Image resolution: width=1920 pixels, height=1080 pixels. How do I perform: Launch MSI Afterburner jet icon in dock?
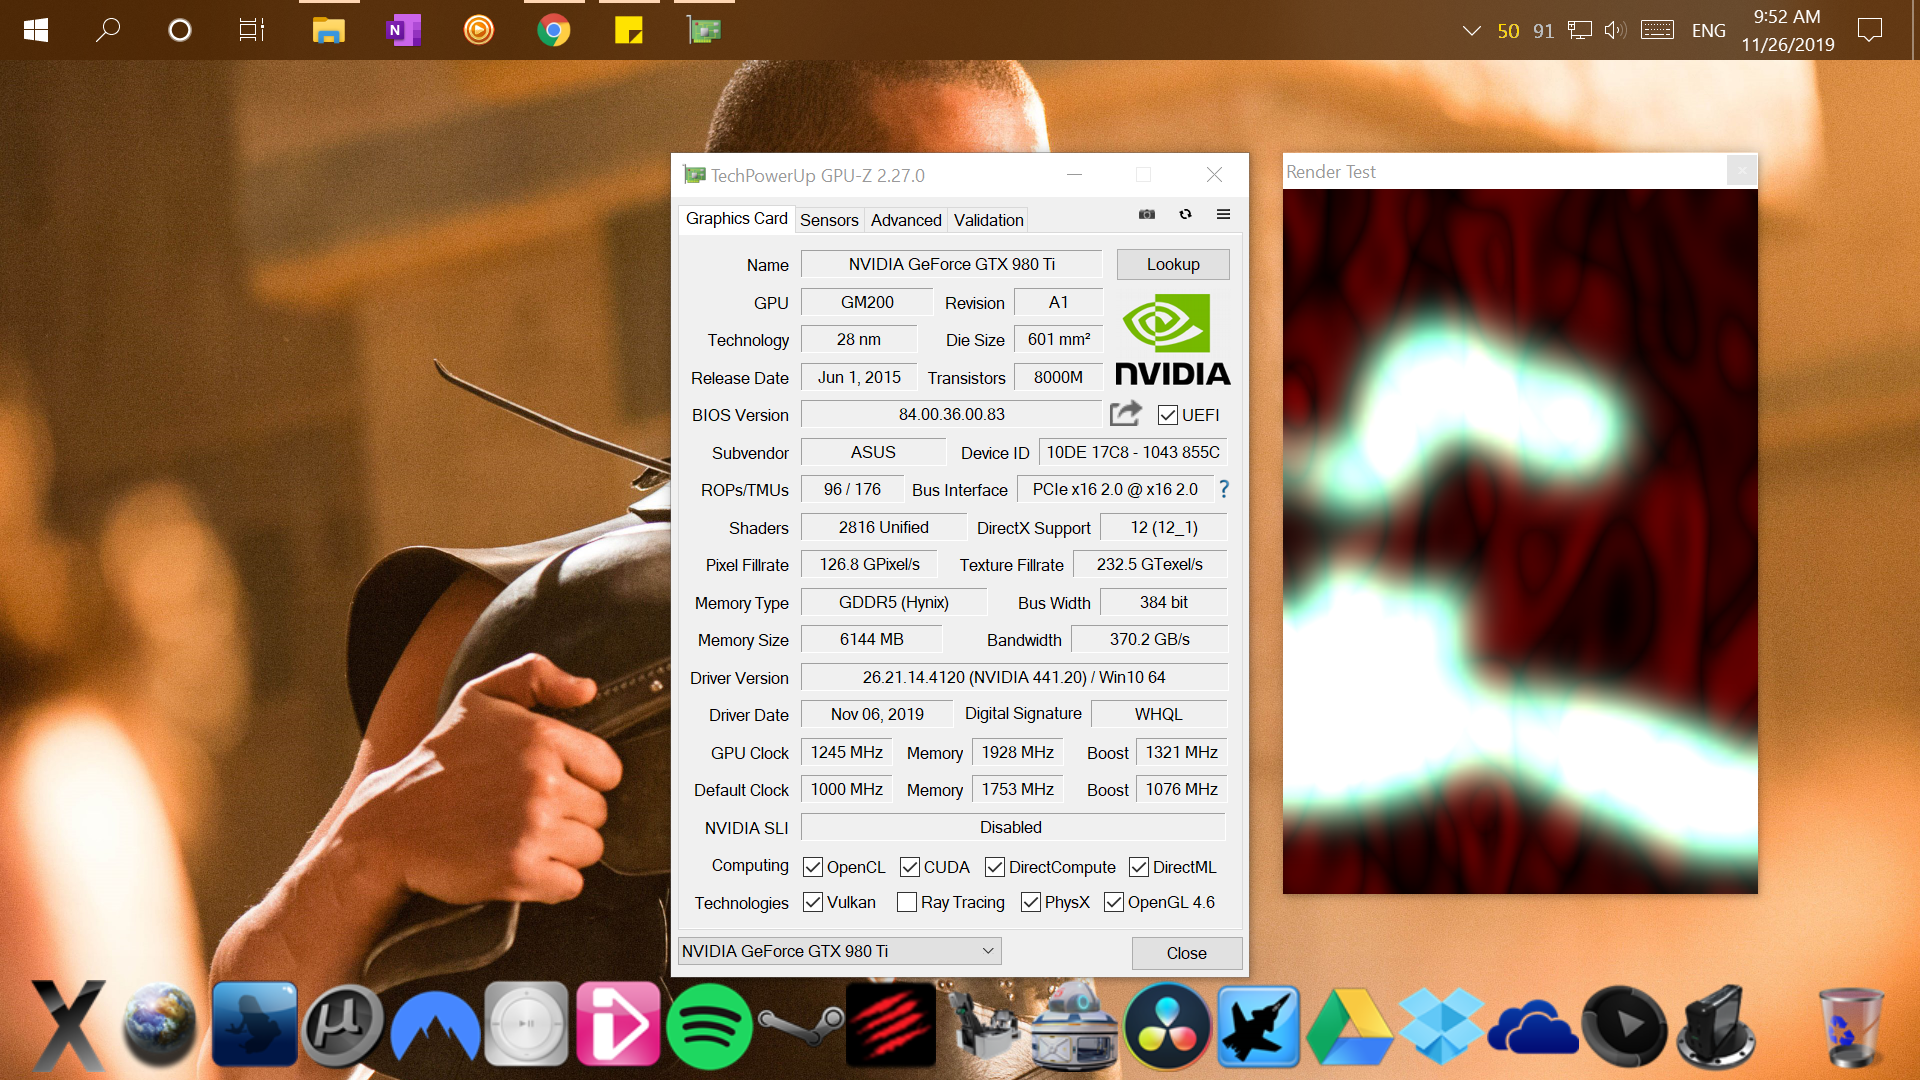[1258, 1026]
